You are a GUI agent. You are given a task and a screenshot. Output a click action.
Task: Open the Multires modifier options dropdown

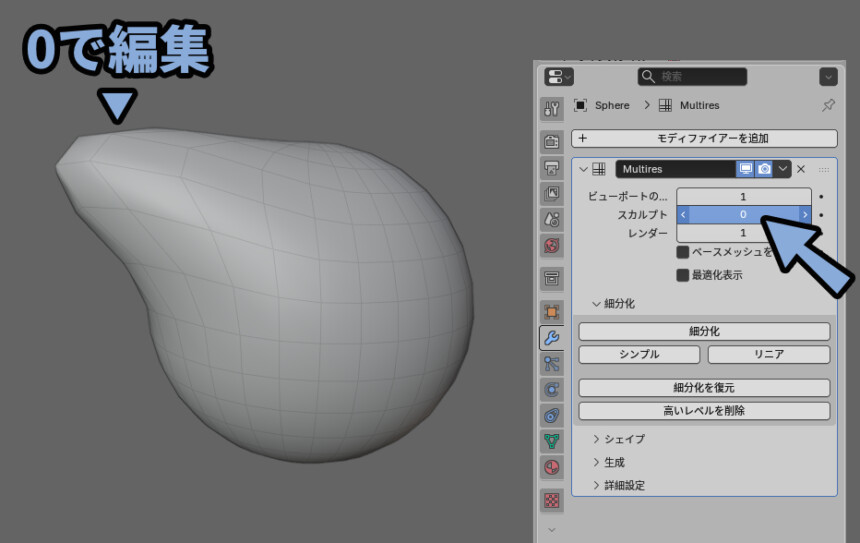[783, 169]
